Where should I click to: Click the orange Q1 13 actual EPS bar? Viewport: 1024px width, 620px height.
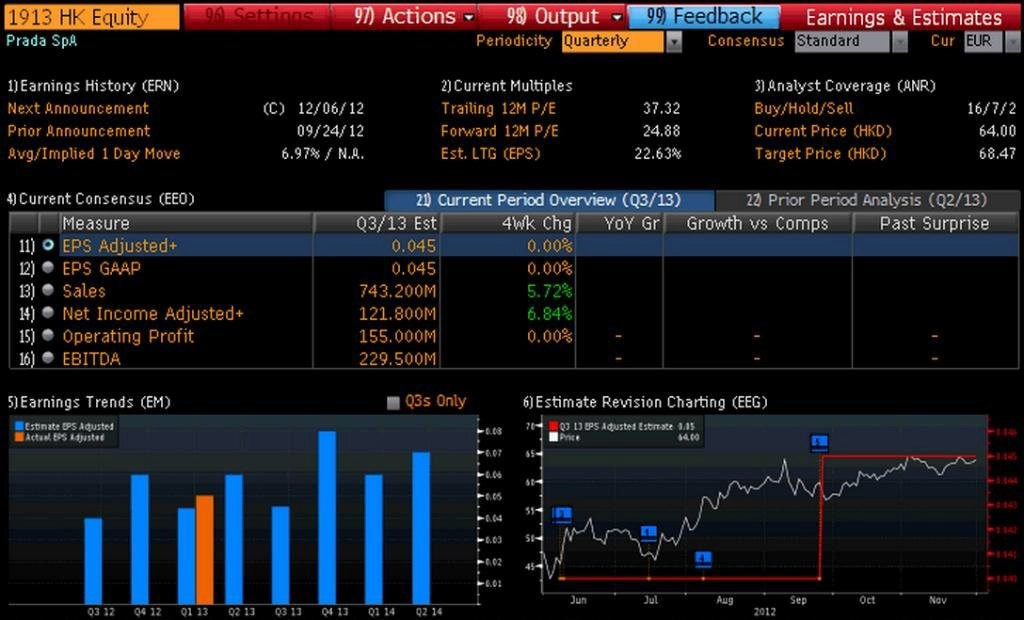pyautogui.click(x=204, y=549)
